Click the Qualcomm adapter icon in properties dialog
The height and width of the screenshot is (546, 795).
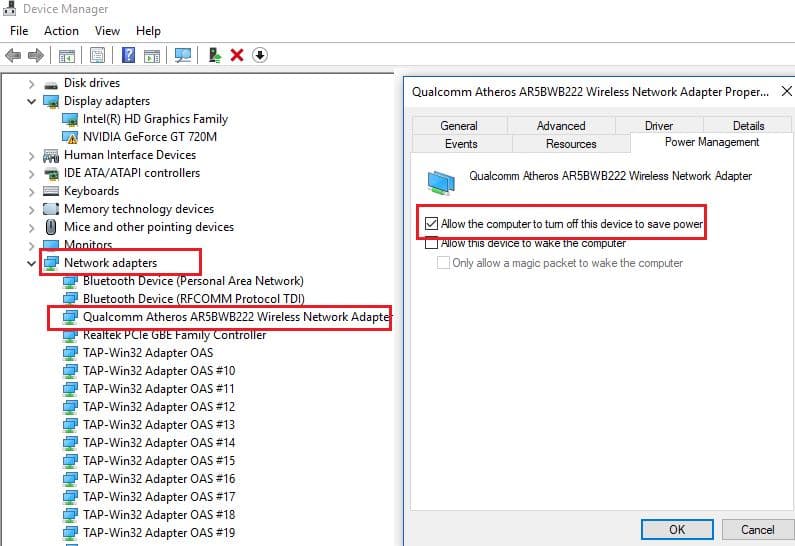(441, 182)
